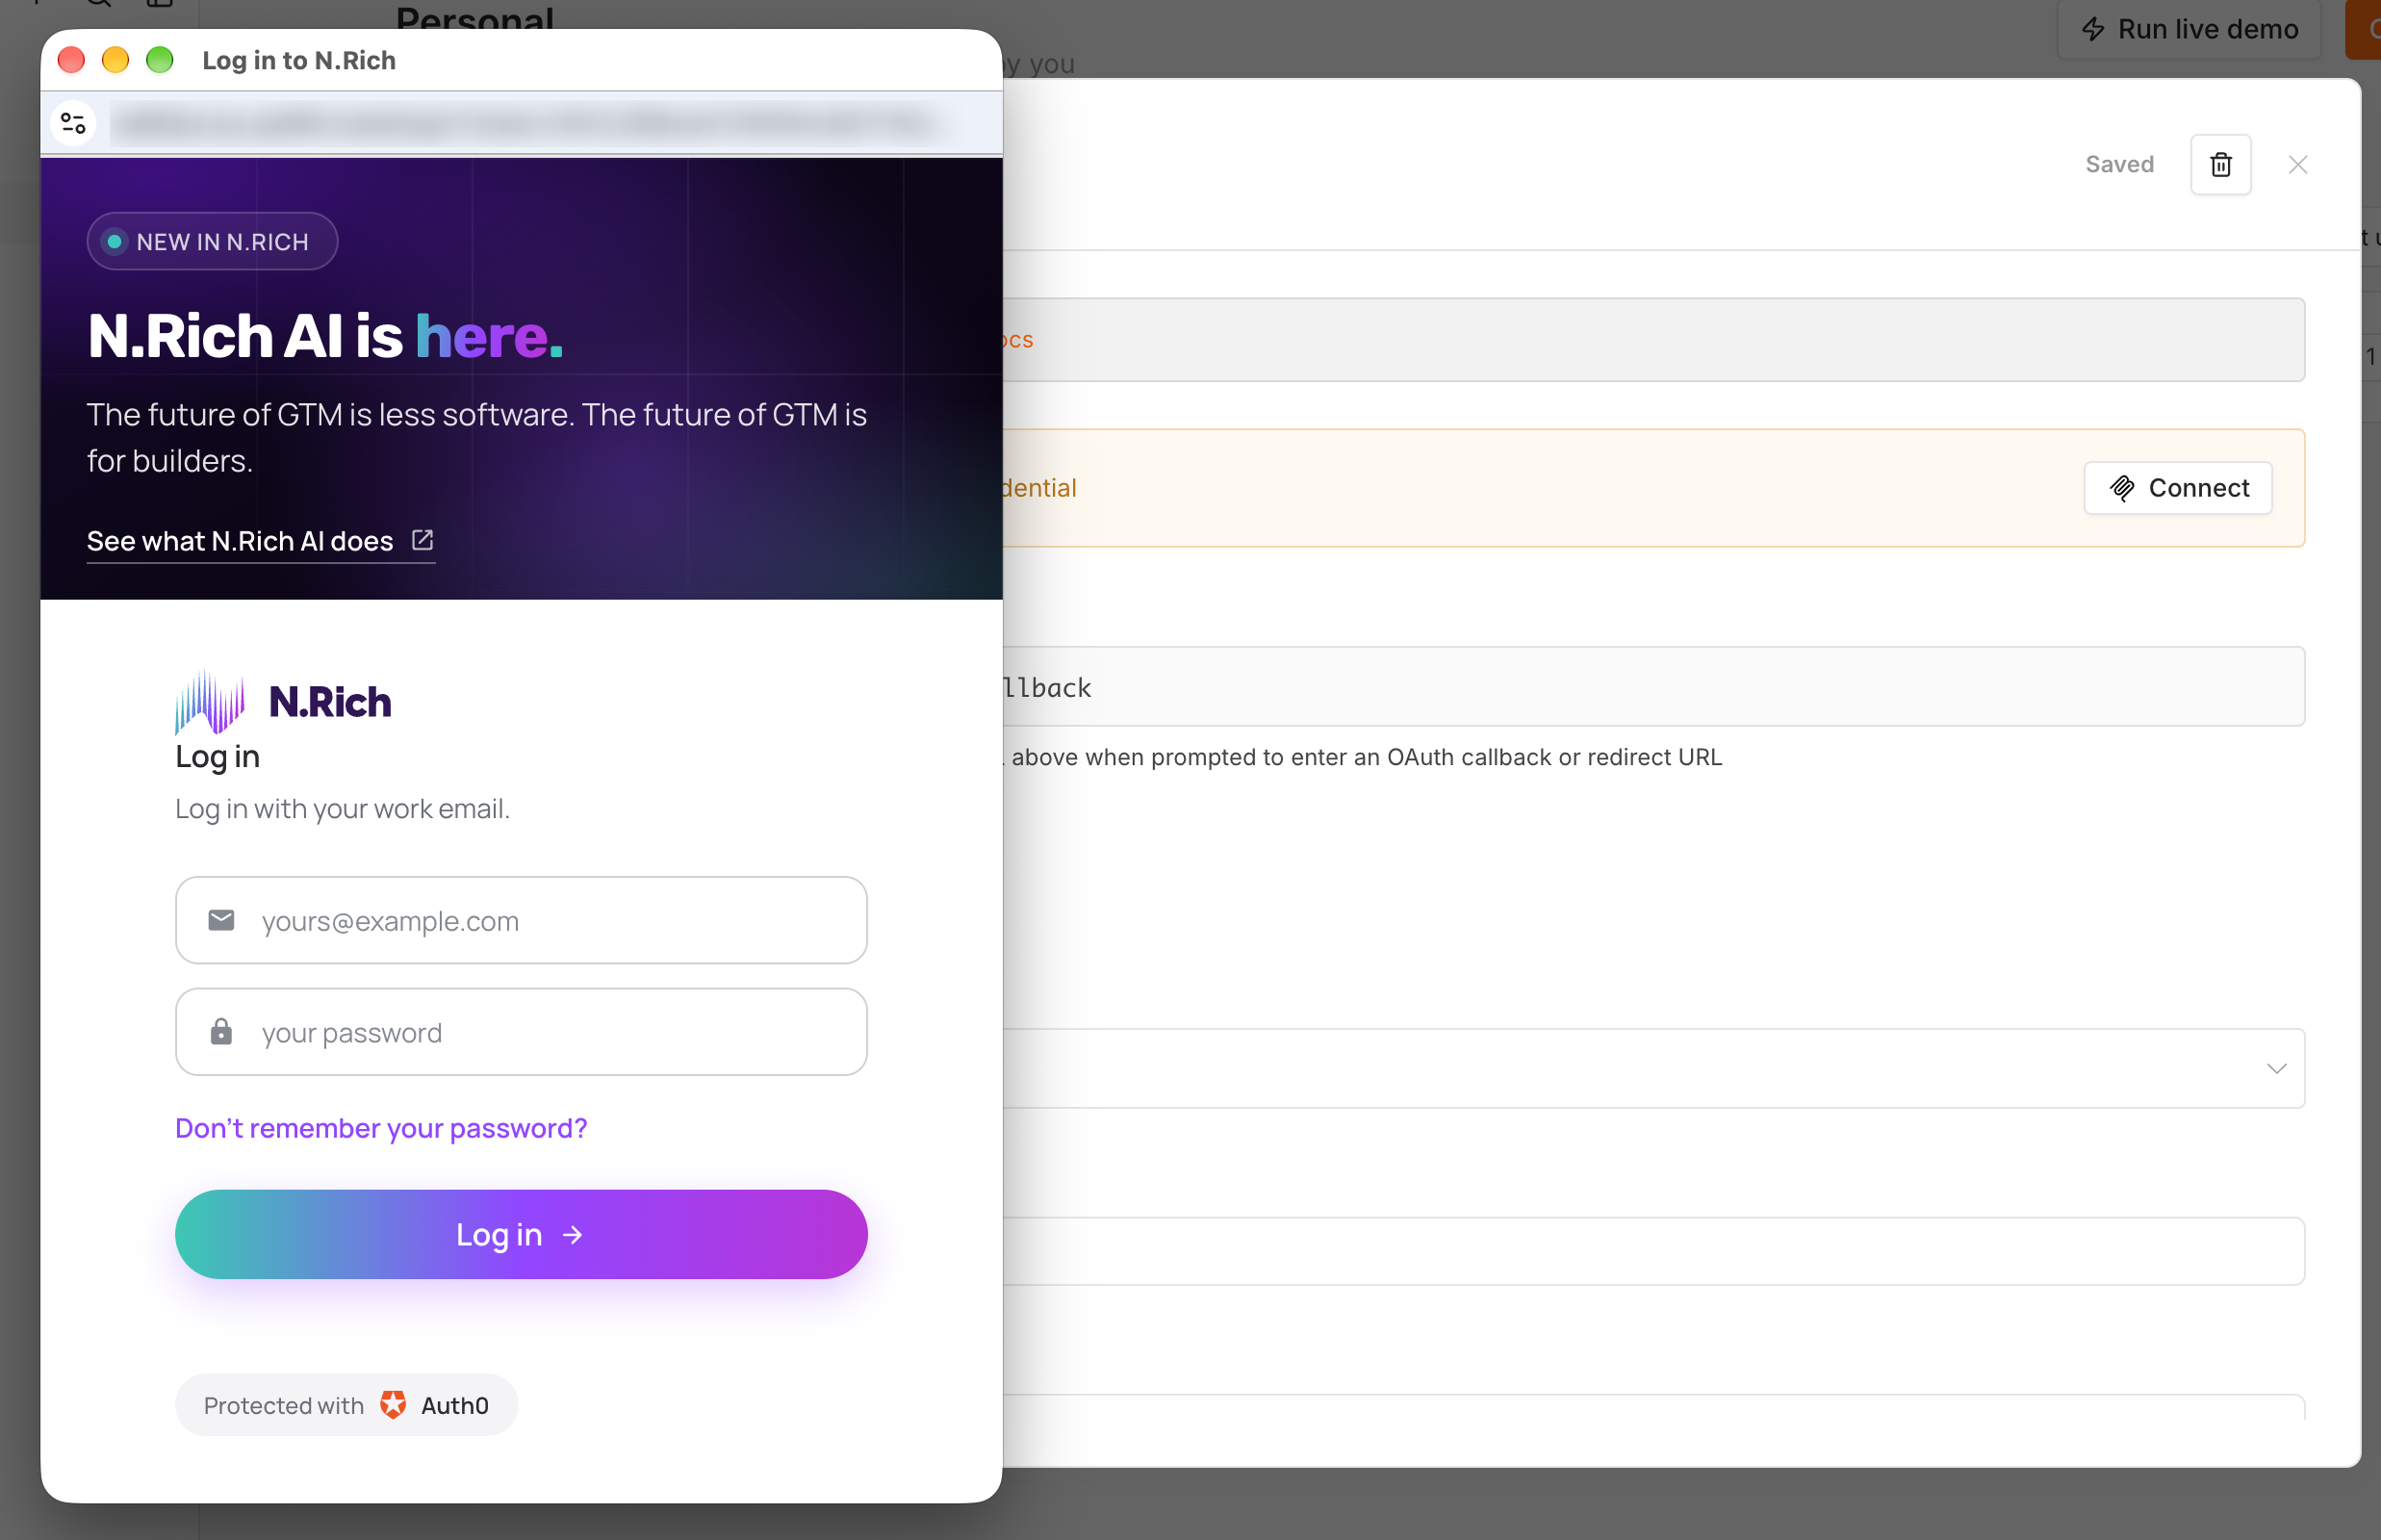The height and width of the screenshot is (1540, 2381).
Task: Click the N.Rich AI is here headline
Action: pyautogui.click(x=325, y=336)
